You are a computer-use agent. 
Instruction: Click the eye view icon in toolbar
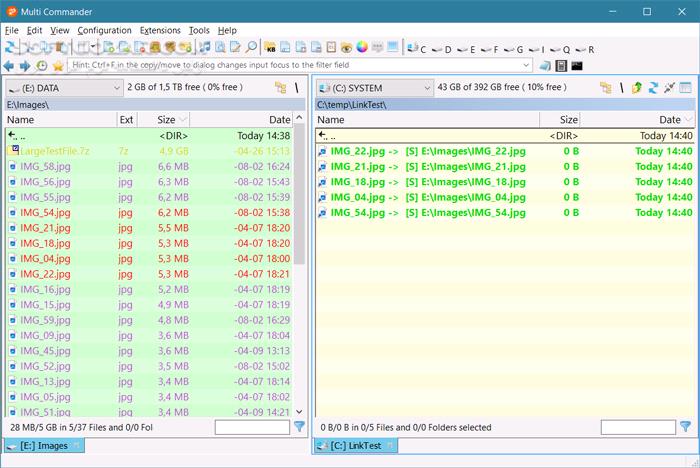coord(346,47)
